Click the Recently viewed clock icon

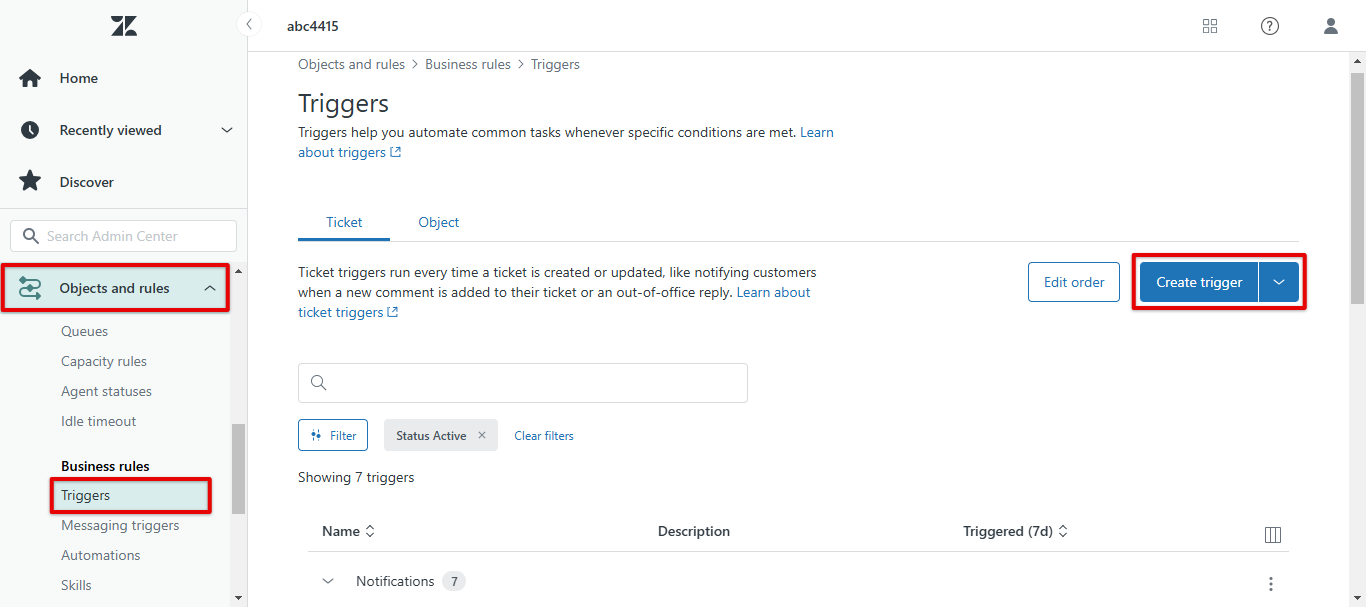click(x=30, y=130)
